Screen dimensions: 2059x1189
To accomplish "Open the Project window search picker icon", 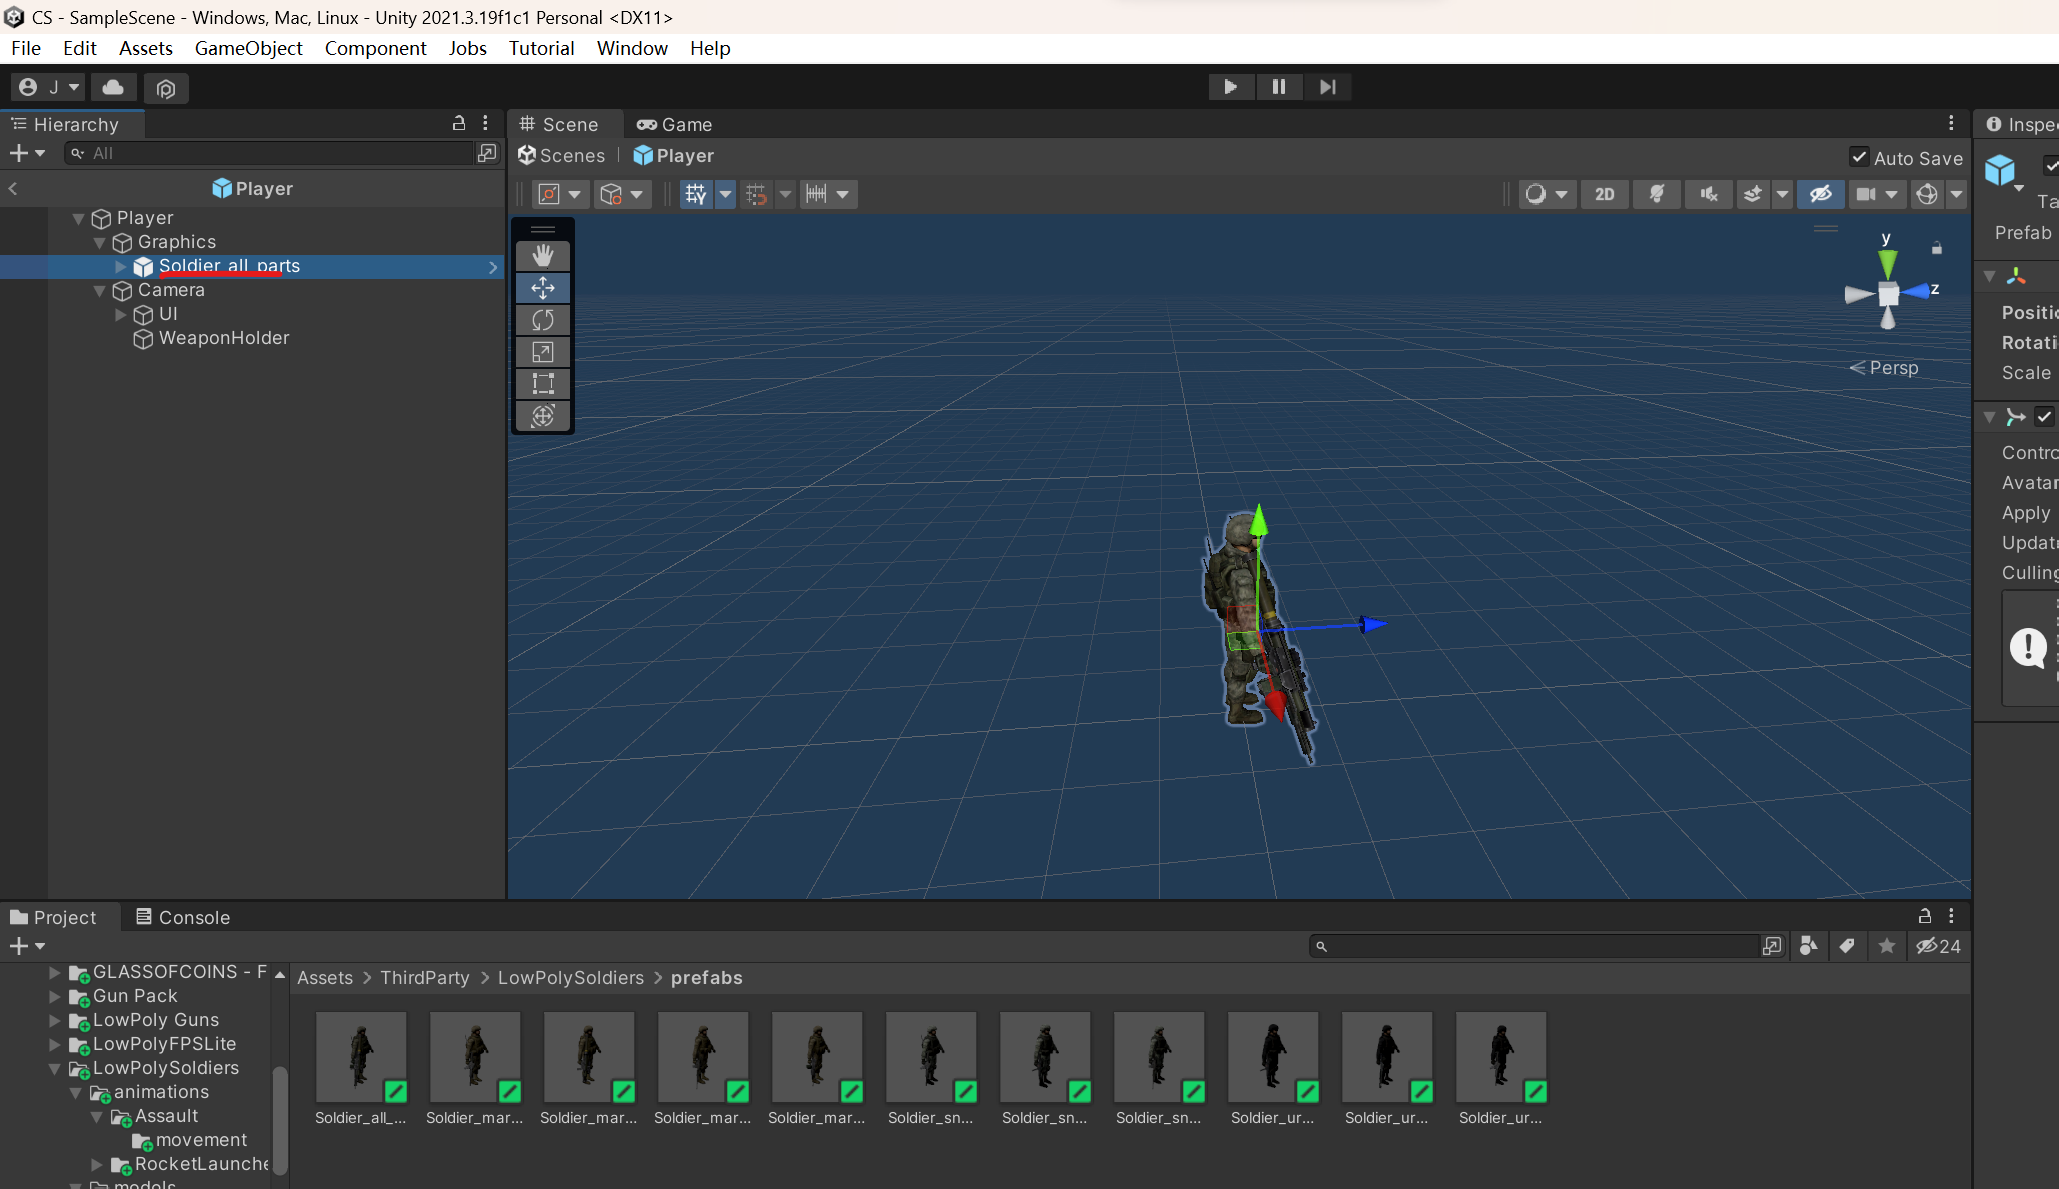I will pyautogui.click(x=1772, y=946).
